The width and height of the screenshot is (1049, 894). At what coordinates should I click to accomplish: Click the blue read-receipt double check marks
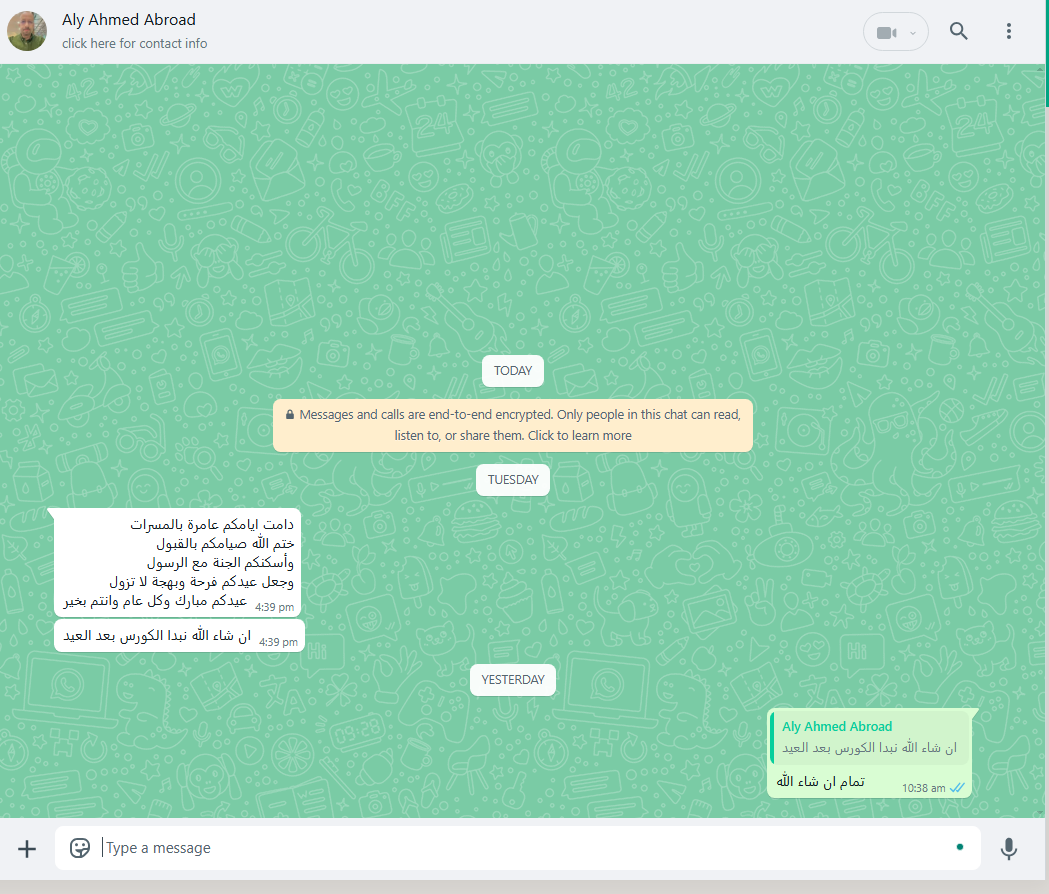click(957, 788)
